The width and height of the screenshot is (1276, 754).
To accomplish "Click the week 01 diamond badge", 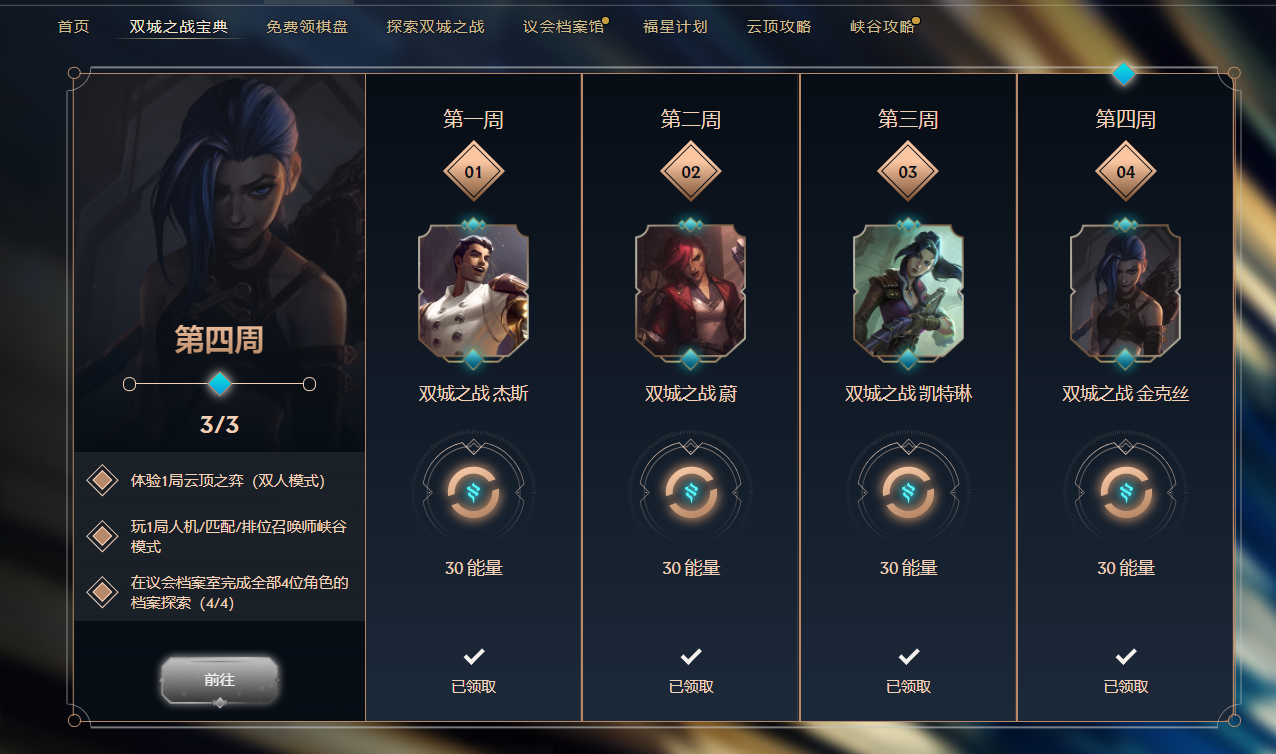I will (x=473, y=171).
